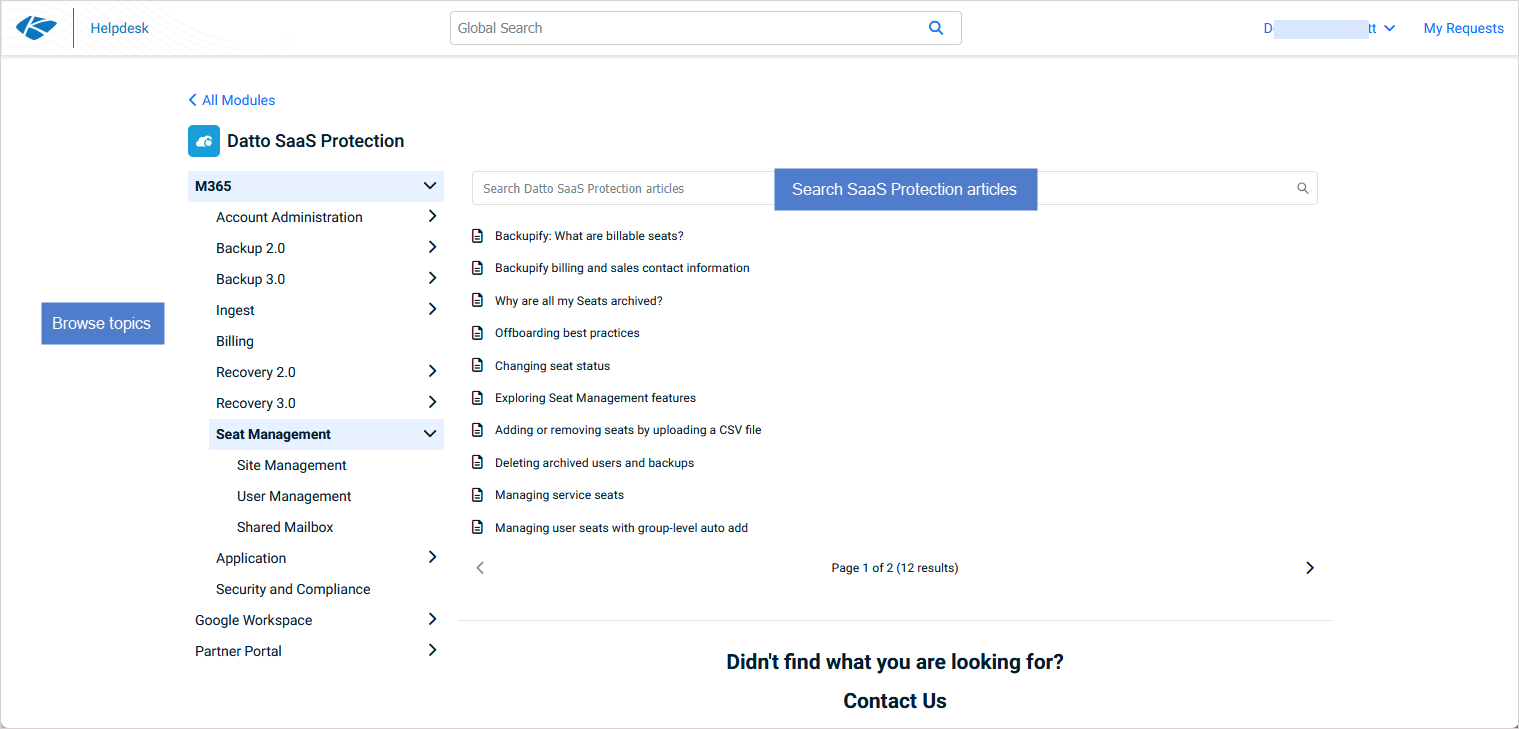Click the previous results page arrow
This screenshot has height=729, width=1519.
[480, 568]
